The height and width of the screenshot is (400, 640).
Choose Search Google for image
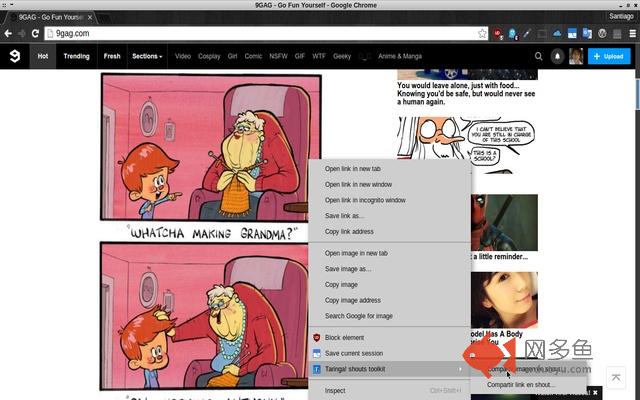[x=390, y=316]
